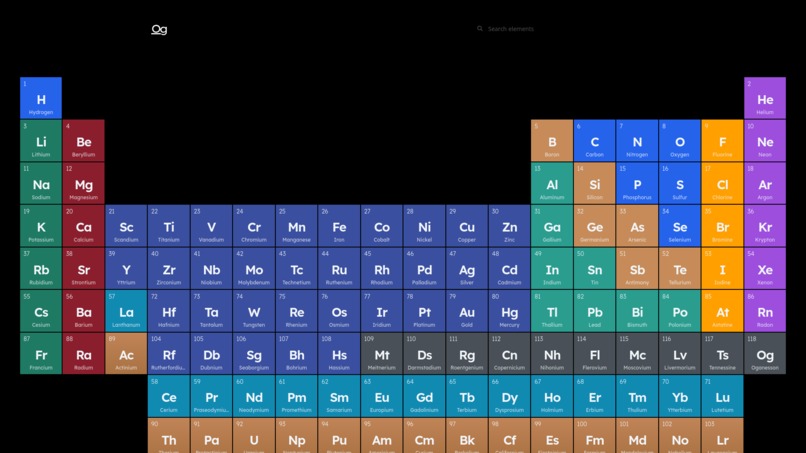Click the Aluminum tile

pos(552,183)
